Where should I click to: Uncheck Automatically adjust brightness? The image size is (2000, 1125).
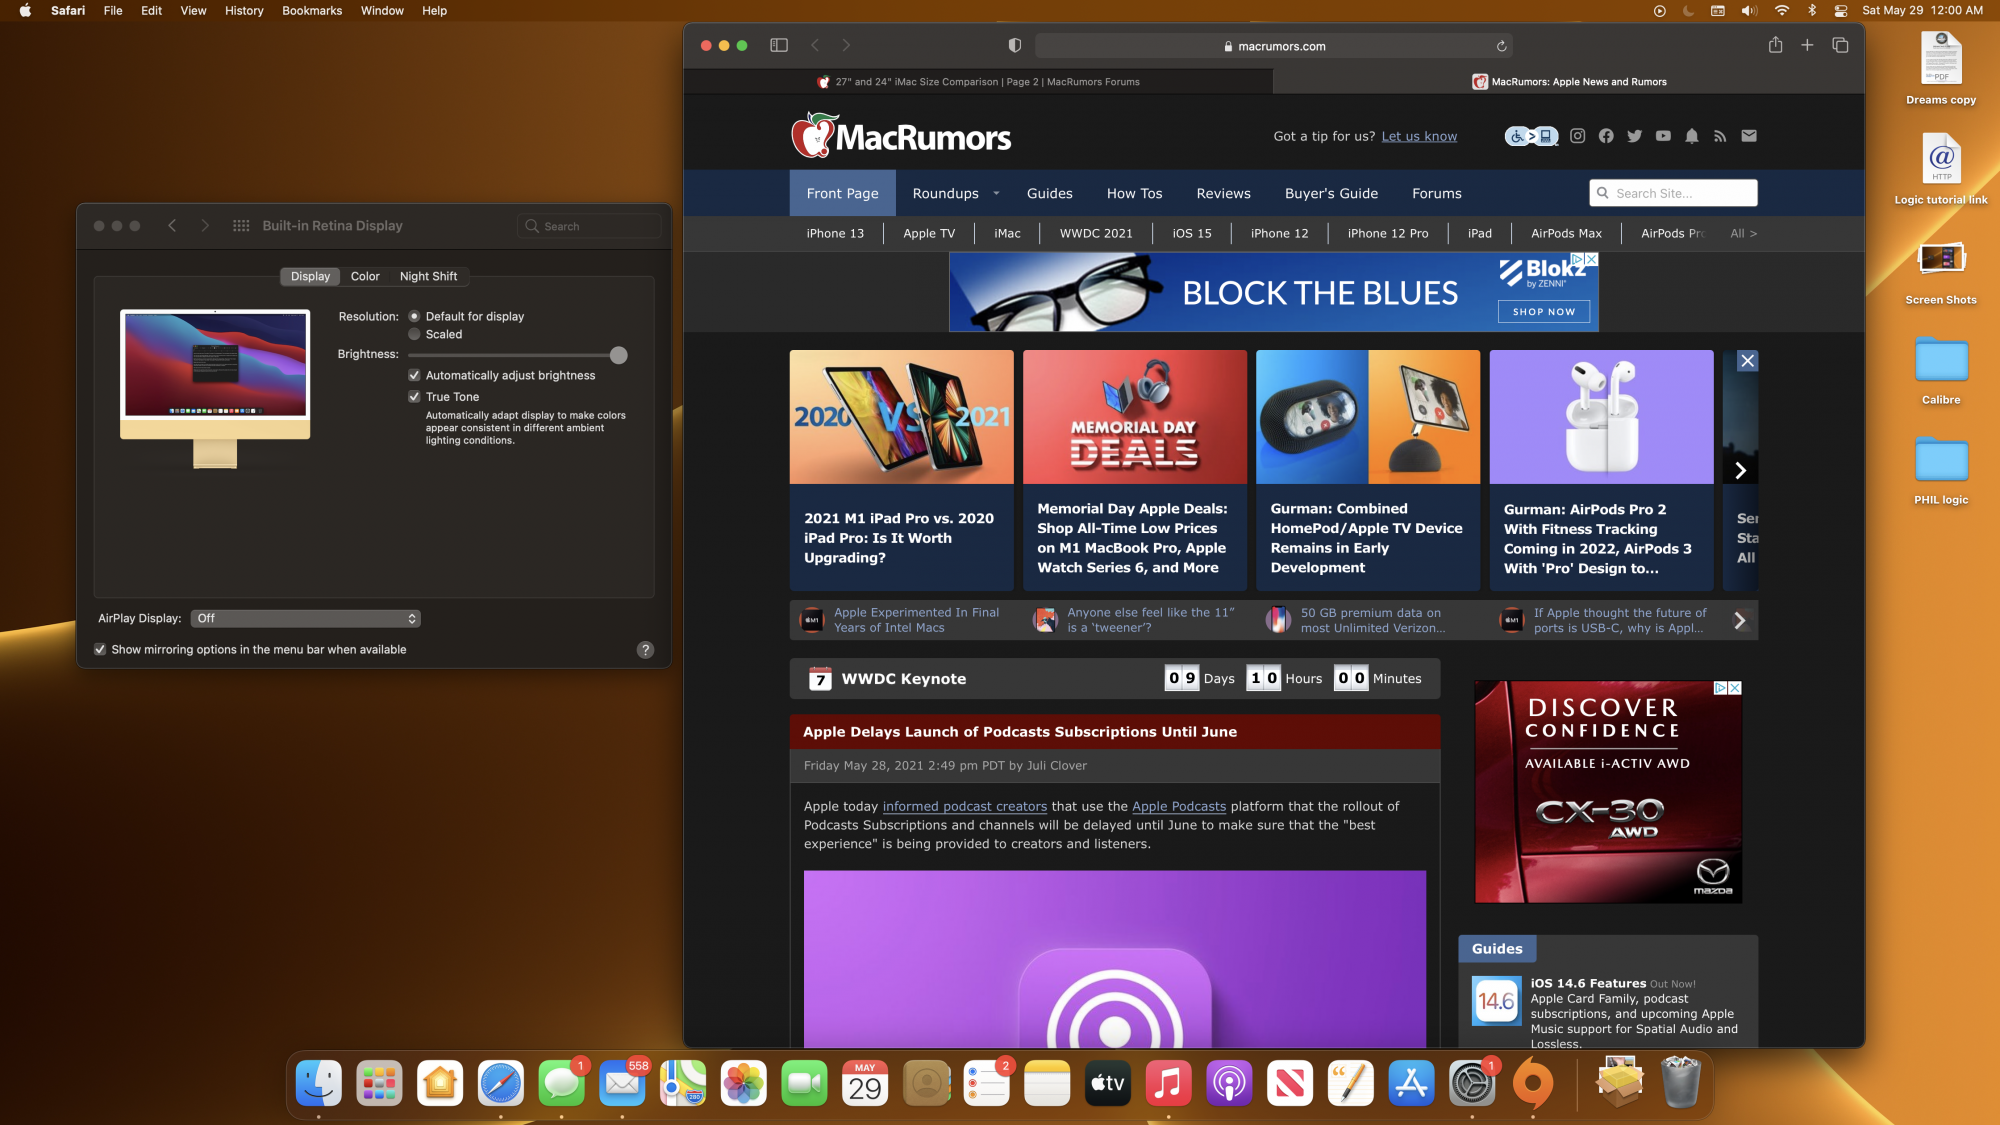click(414, 375)
